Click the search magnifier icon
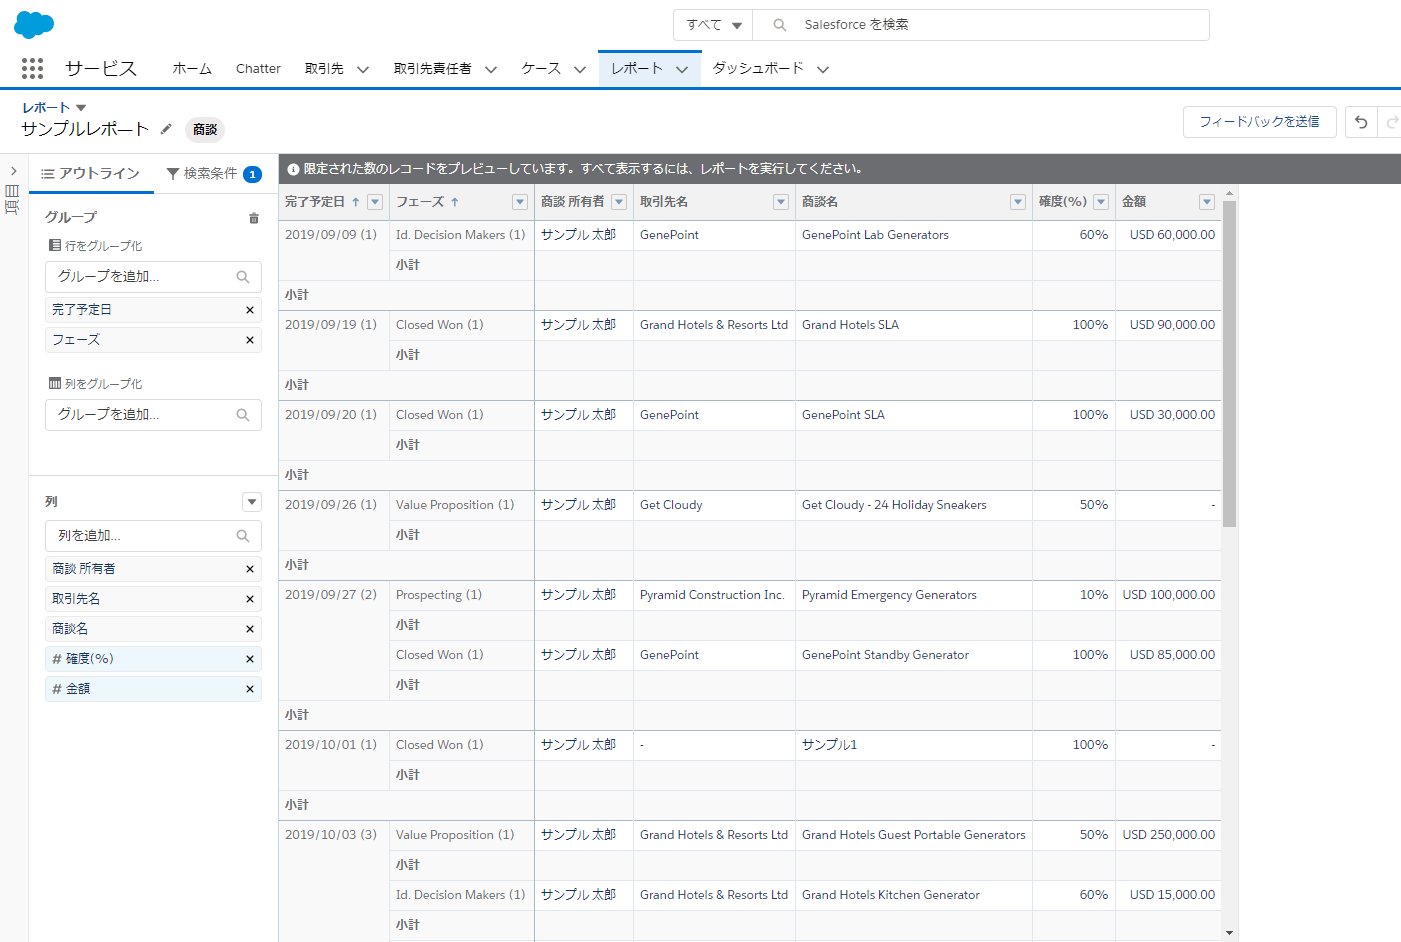Viewport: 1401px width, 942px height. coord(780,25)
